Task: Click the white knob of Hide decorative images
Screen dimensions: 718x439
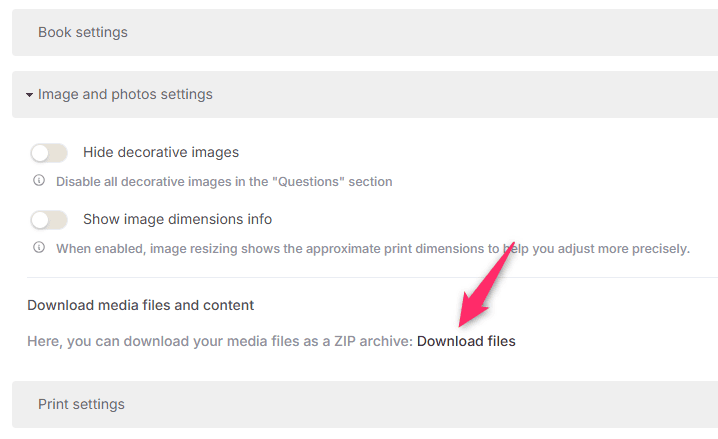Action: (x=41, y=153)
